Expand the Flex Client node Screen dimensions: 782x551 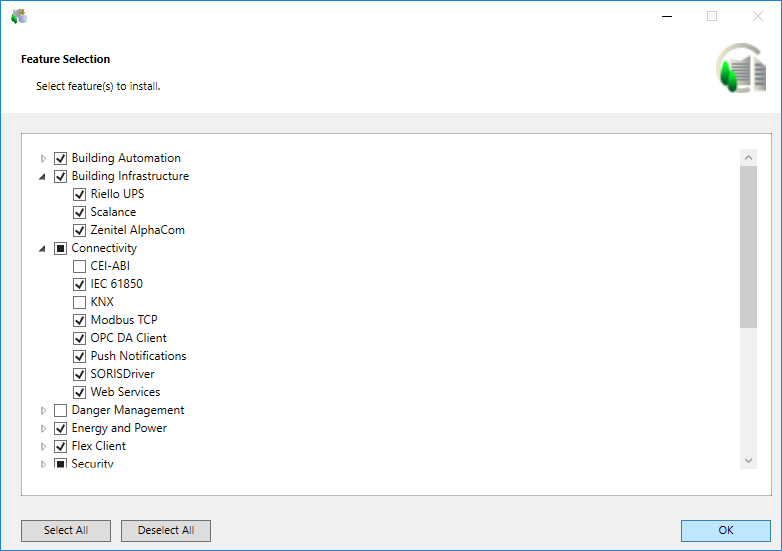tap(43, 446)
